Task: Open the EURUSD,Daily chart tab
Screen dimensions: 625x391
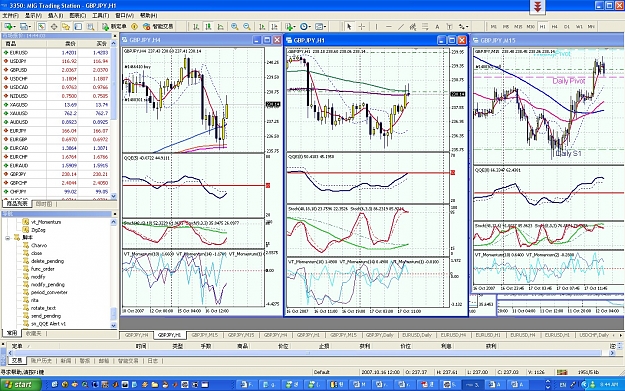Action: pos(417,335)
